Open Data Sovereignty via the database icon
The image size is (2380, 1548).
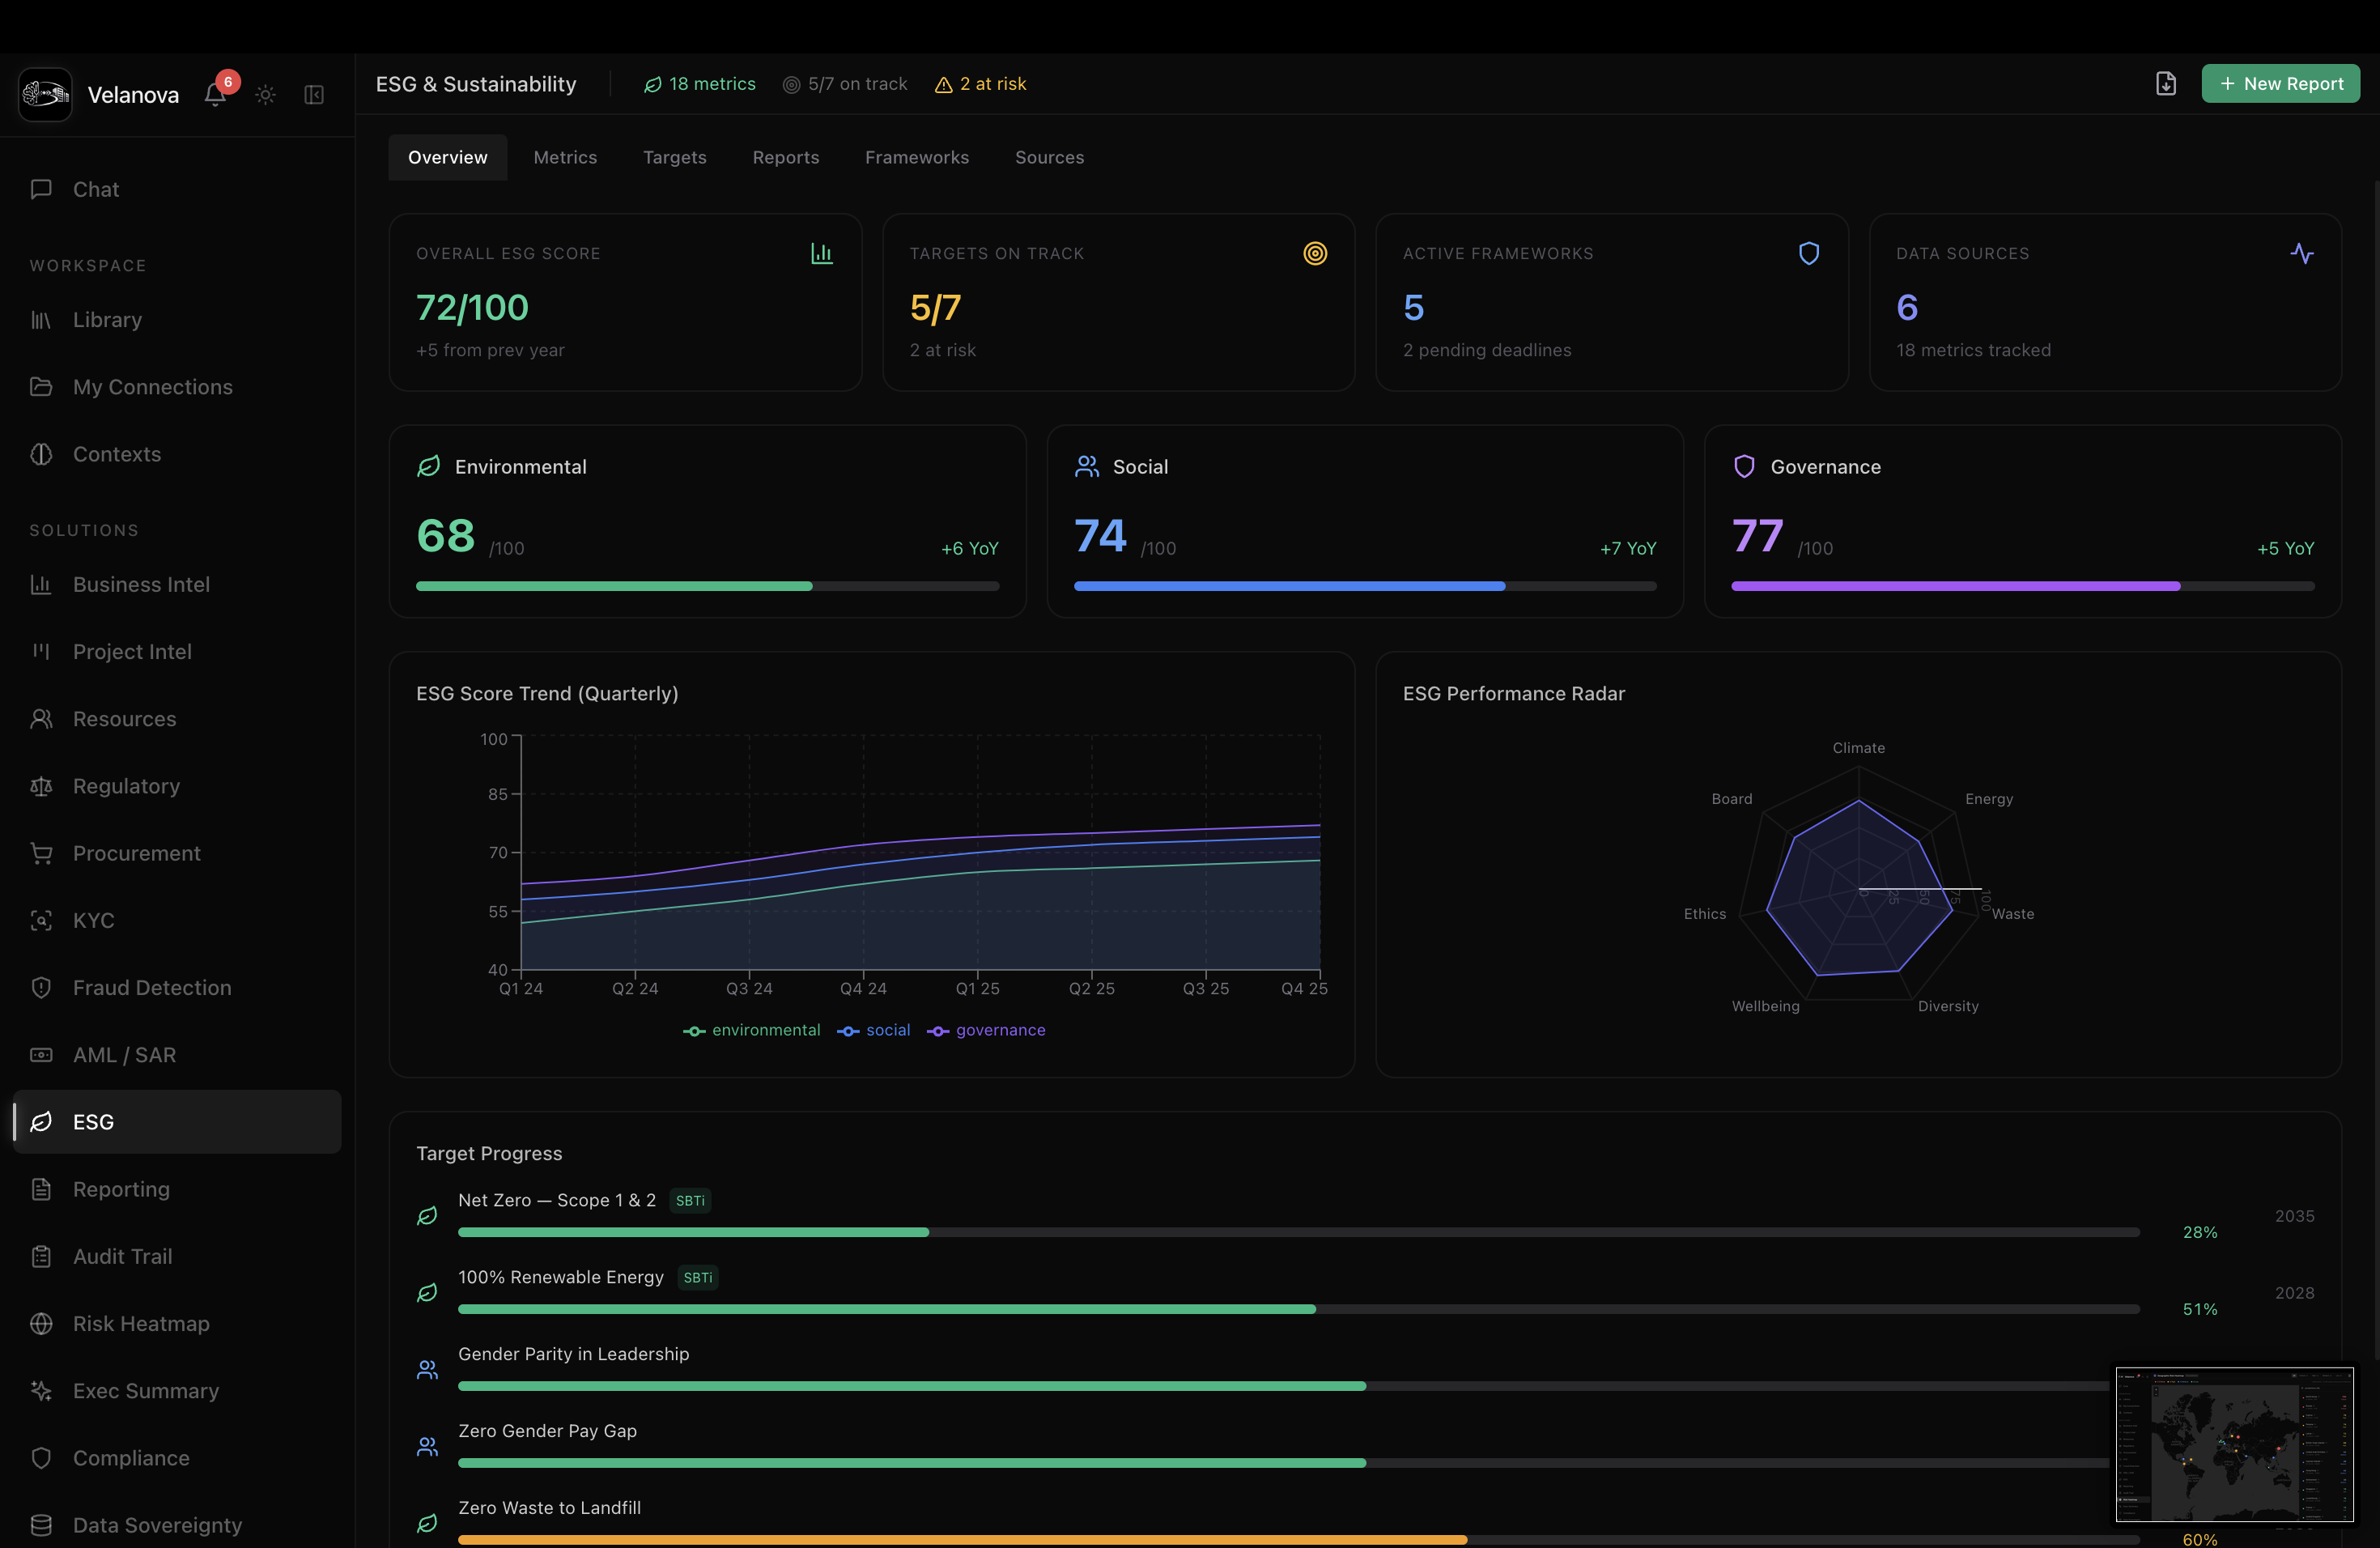click(x=41, y=1525)
